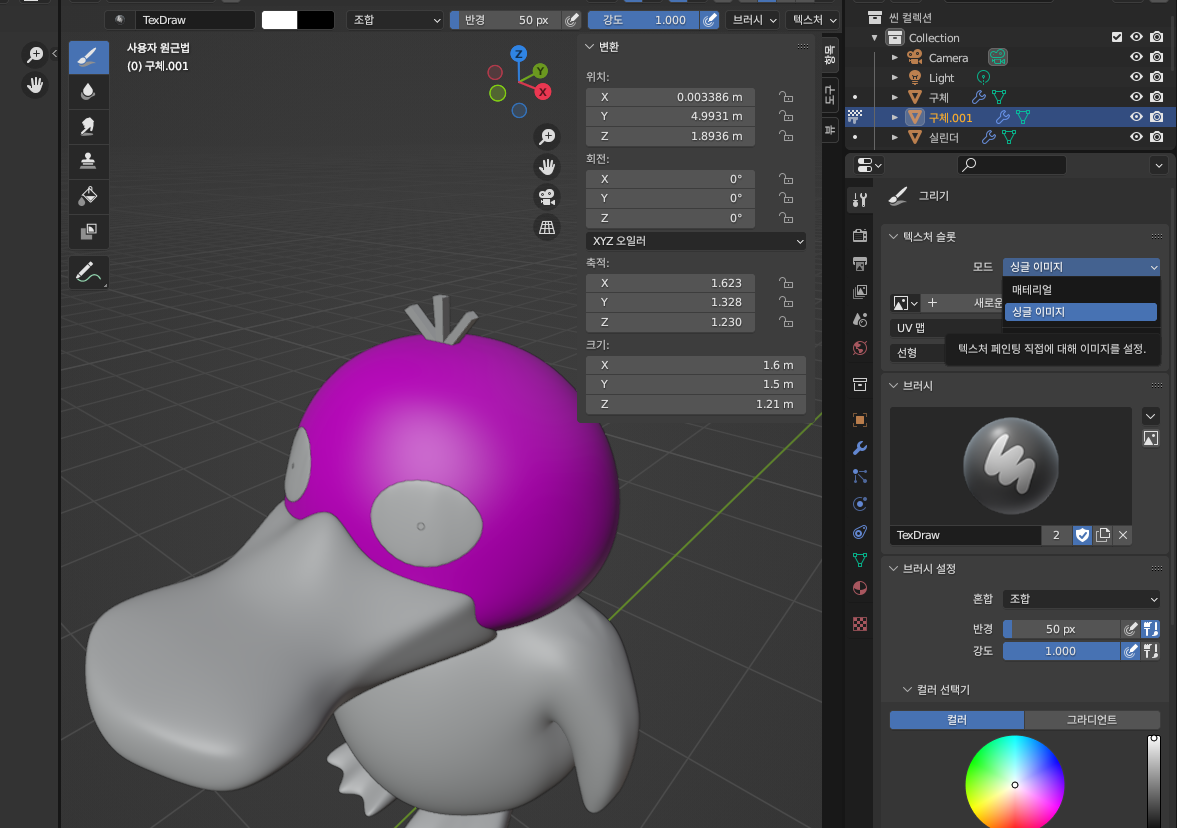Open the XYZ 오일러 rotation mode dropdown
The image size is (1177, 828).
[696, 241]
